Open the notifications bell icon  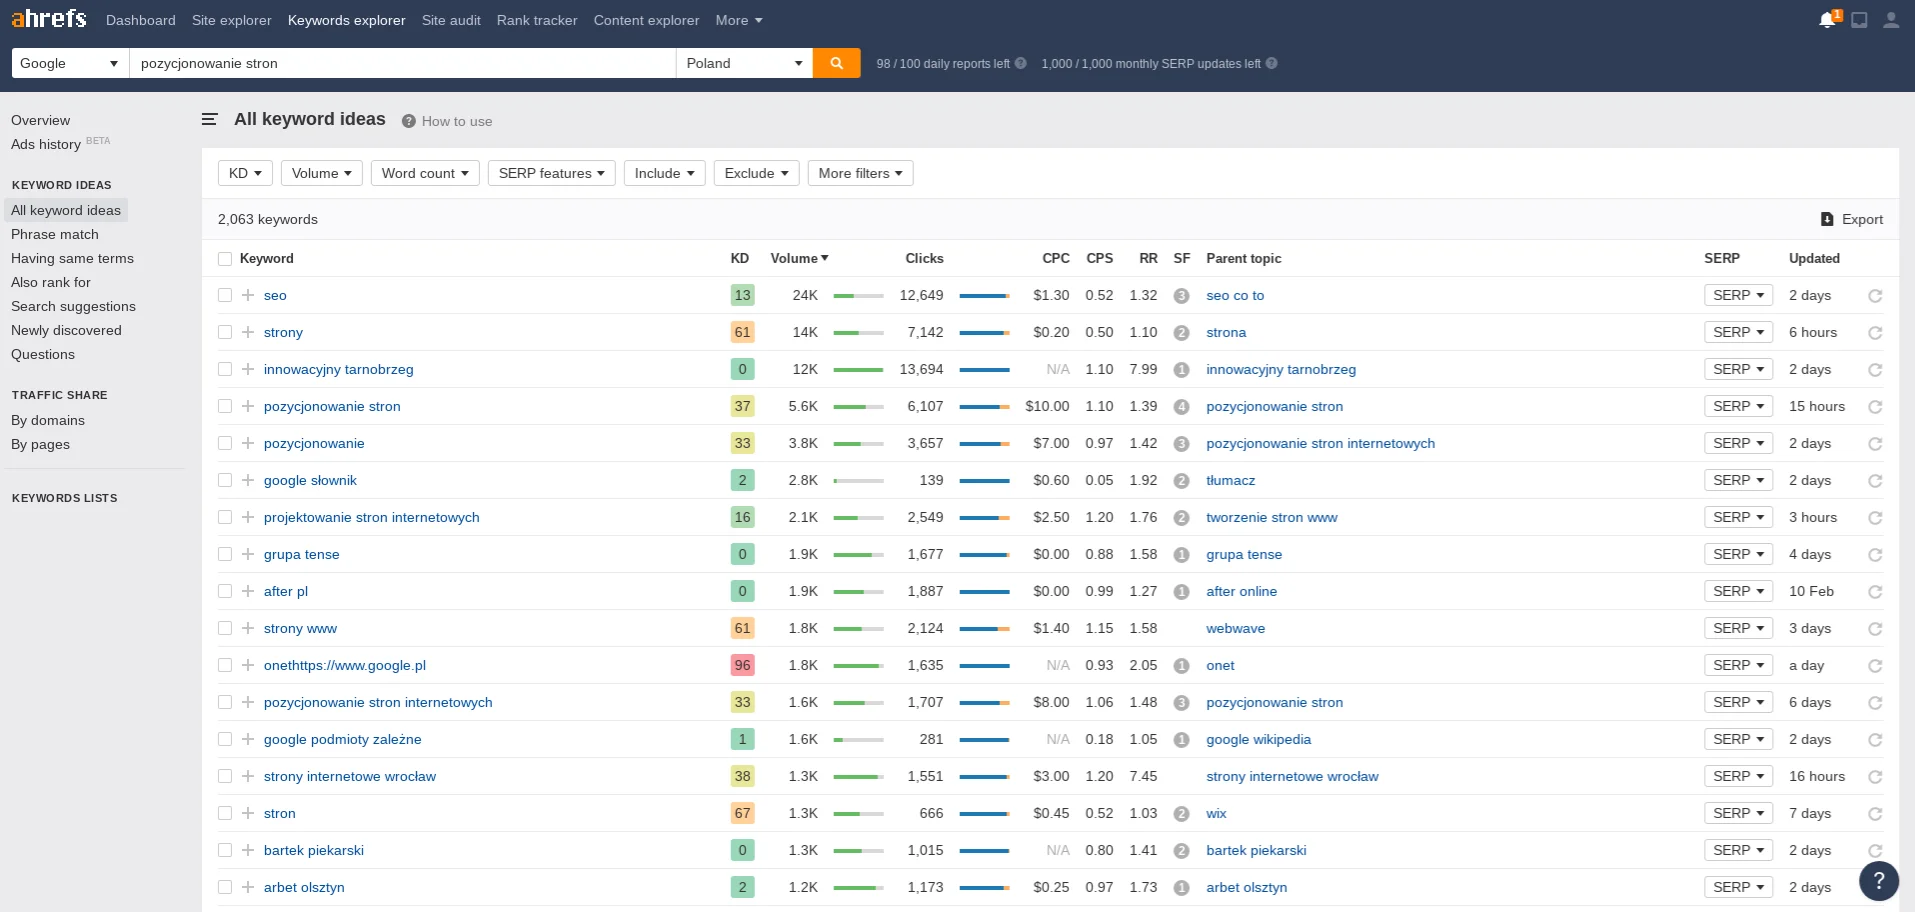[1827, 20]
